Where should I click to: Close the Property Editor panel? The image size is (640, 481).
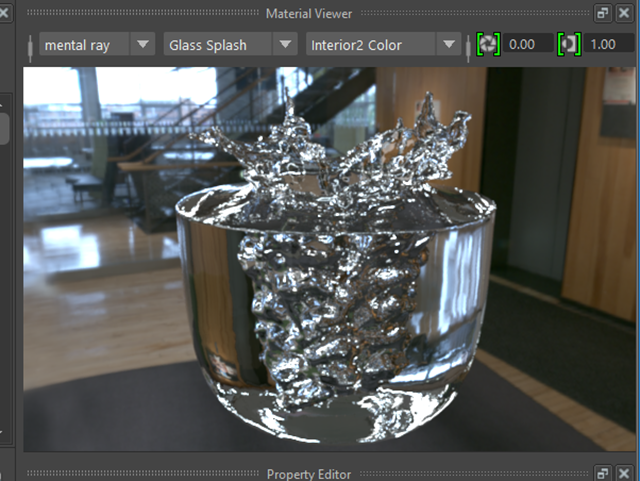click(x=624, y=474)
